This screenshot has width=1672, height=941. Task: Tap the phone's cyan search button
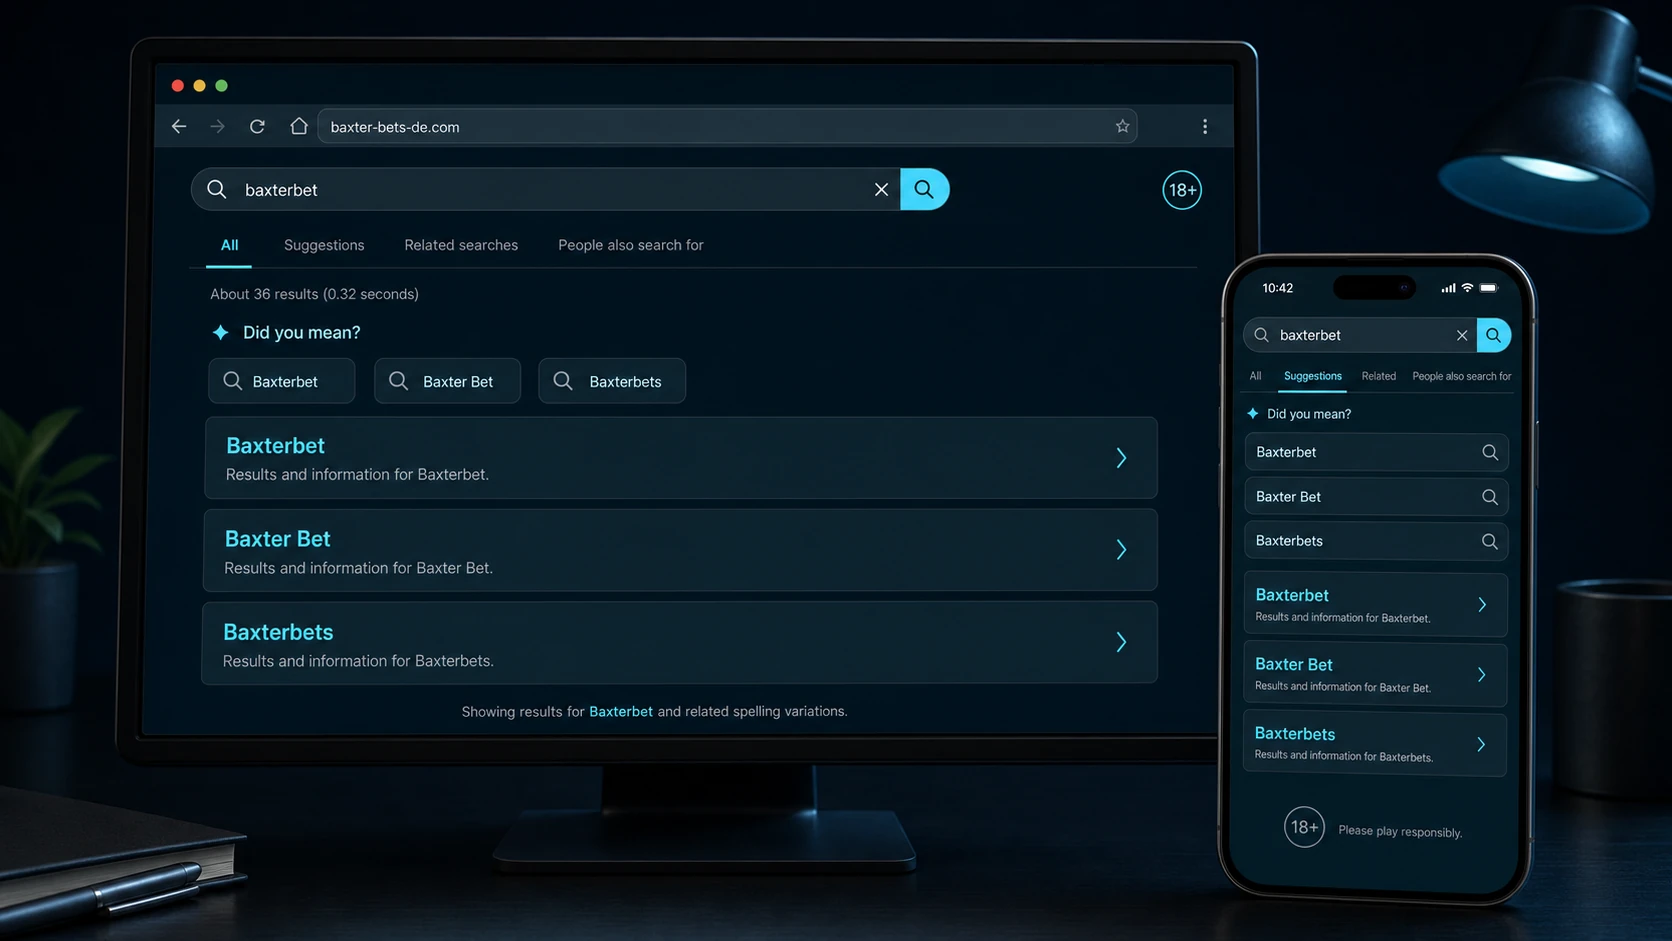tap(1493, 335)
